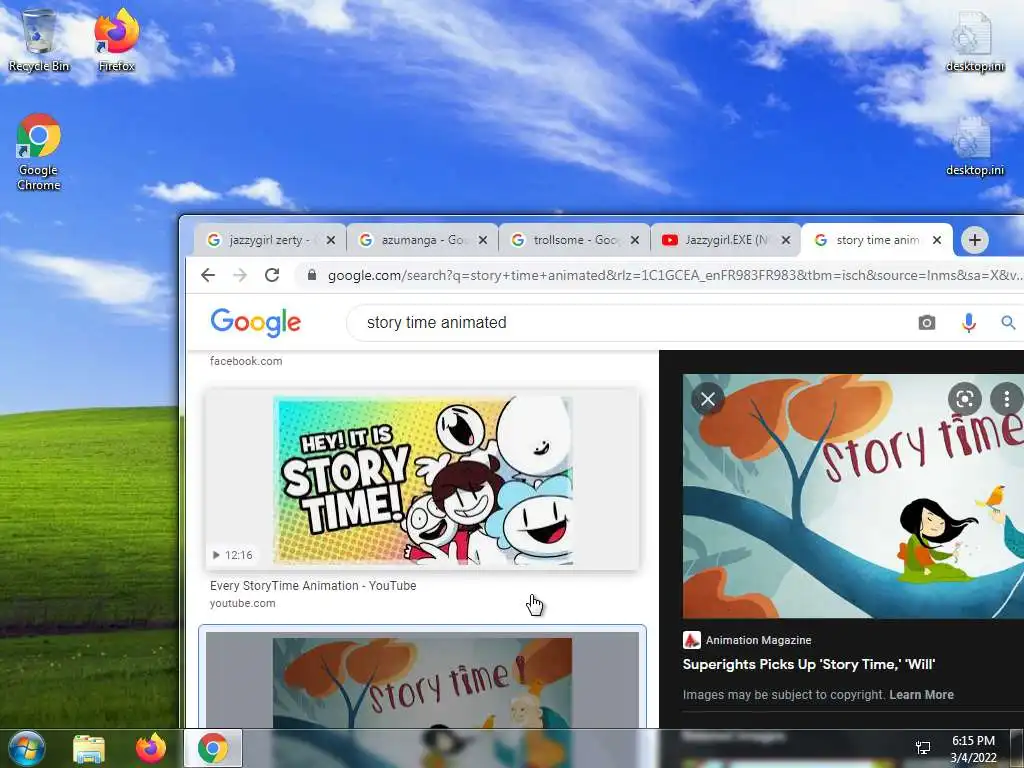Search by image using the camera icon

pos(927,323)
